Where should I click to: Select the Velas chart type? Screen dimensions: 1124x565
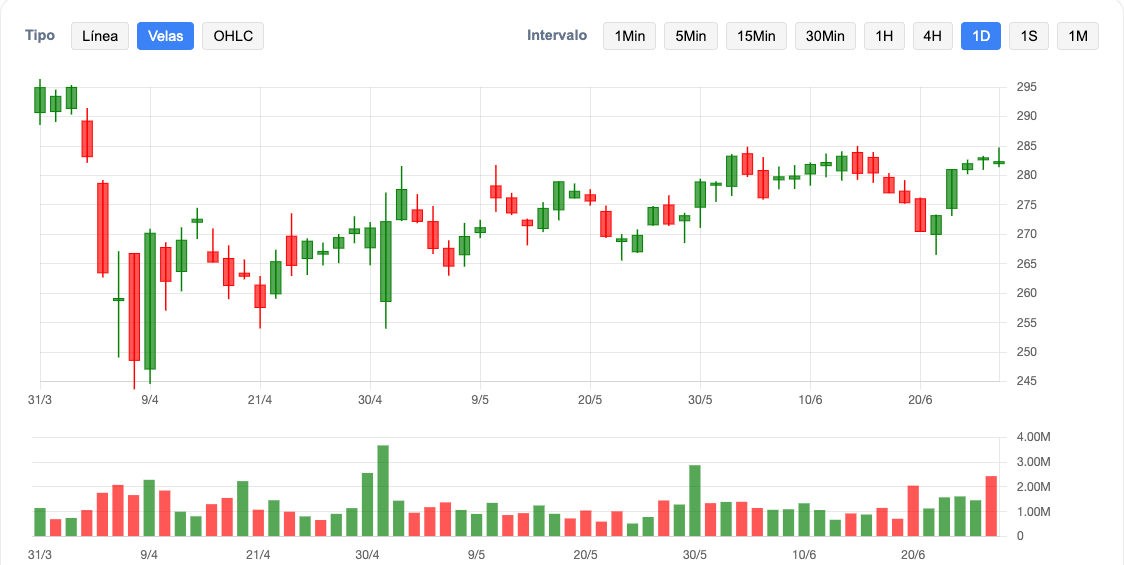pyautogui.click(x=166, y=36)
